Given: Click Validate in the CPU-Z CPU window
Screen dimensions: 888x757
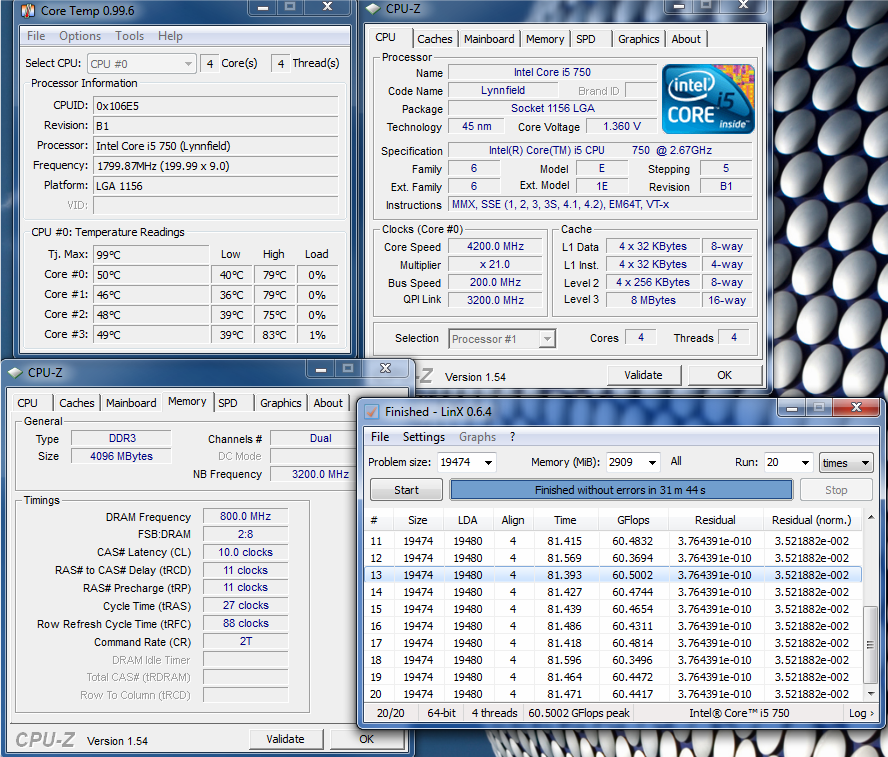Looking at the screenshot, I should click(x=643, y=375).
